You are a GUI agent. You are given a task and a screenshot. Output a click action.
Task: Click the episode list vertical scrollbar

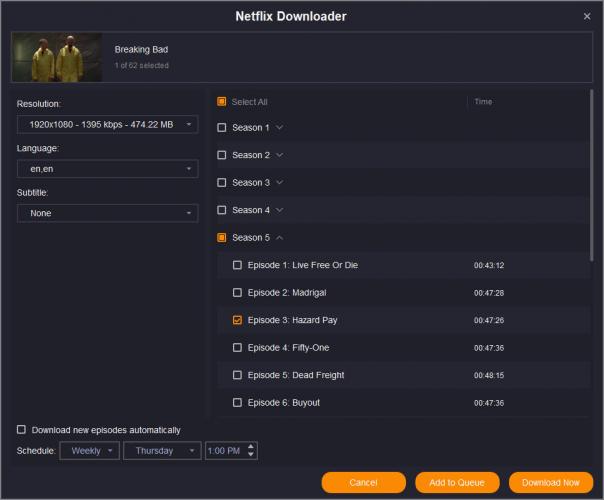(x=591, y=175)
